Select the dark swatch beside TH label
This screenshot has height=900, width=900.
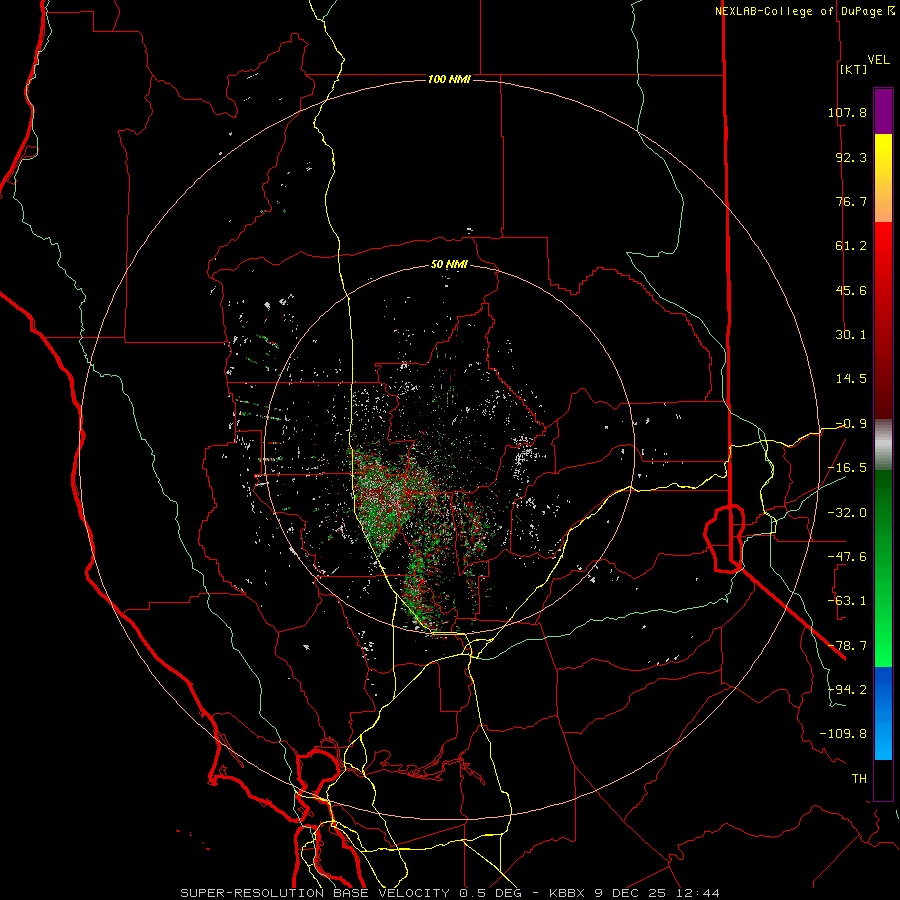(883, 779)
